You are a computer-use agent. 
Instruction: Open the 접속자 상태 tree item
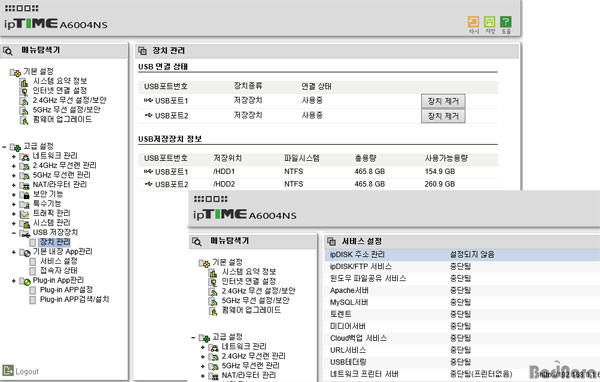pyautogui.click(x=59, y=271)
